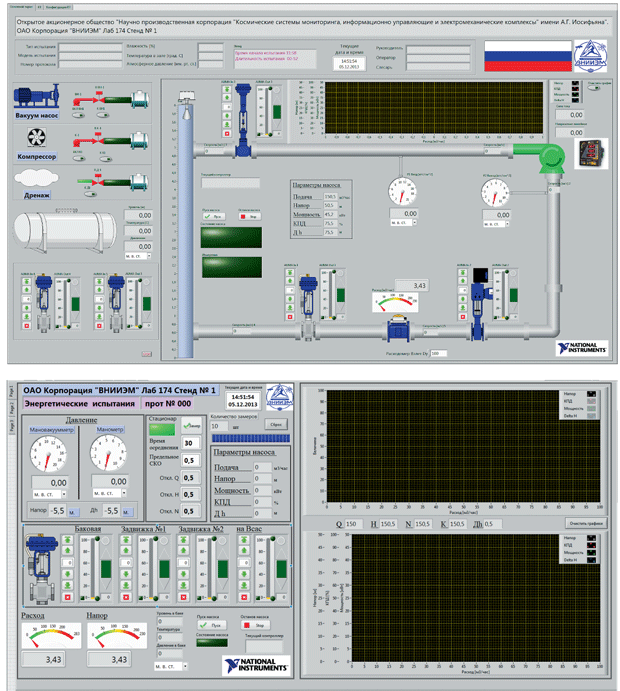
Task: Toggle the second switch under Вакуум насос line
Action: (103, 115)
